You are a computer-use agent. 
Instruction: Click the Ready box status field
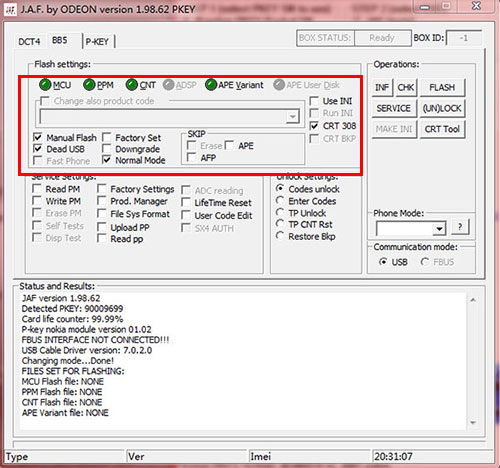[382, 38]
